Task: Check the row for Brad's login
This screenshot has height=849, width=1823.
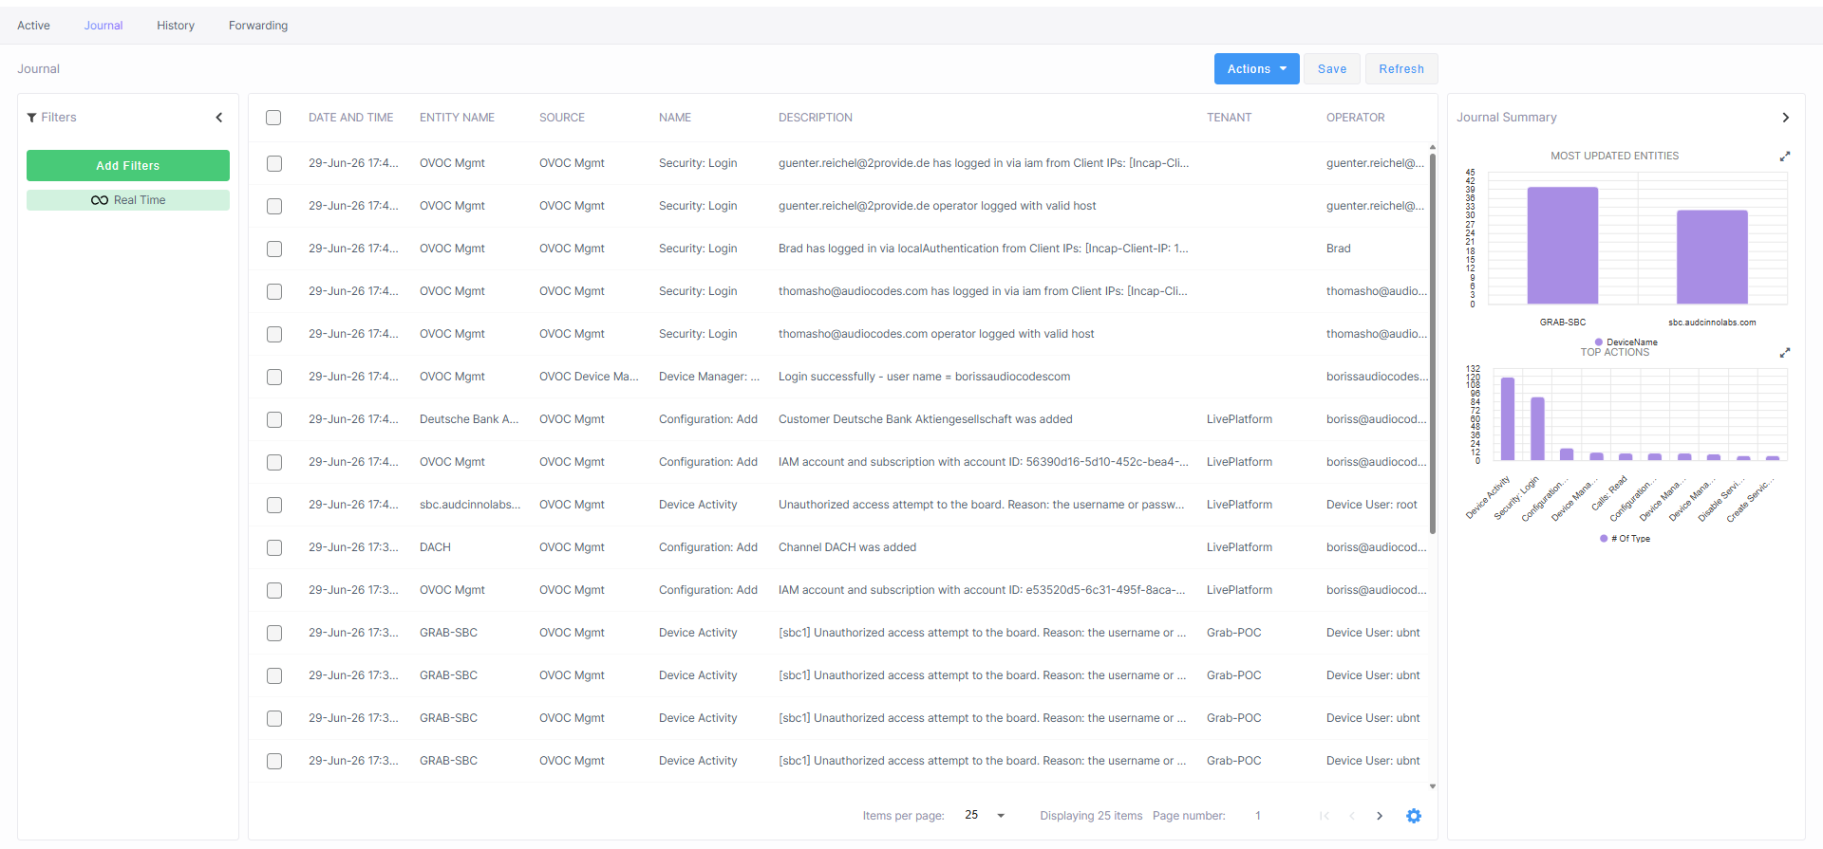Action: (274, 249)
